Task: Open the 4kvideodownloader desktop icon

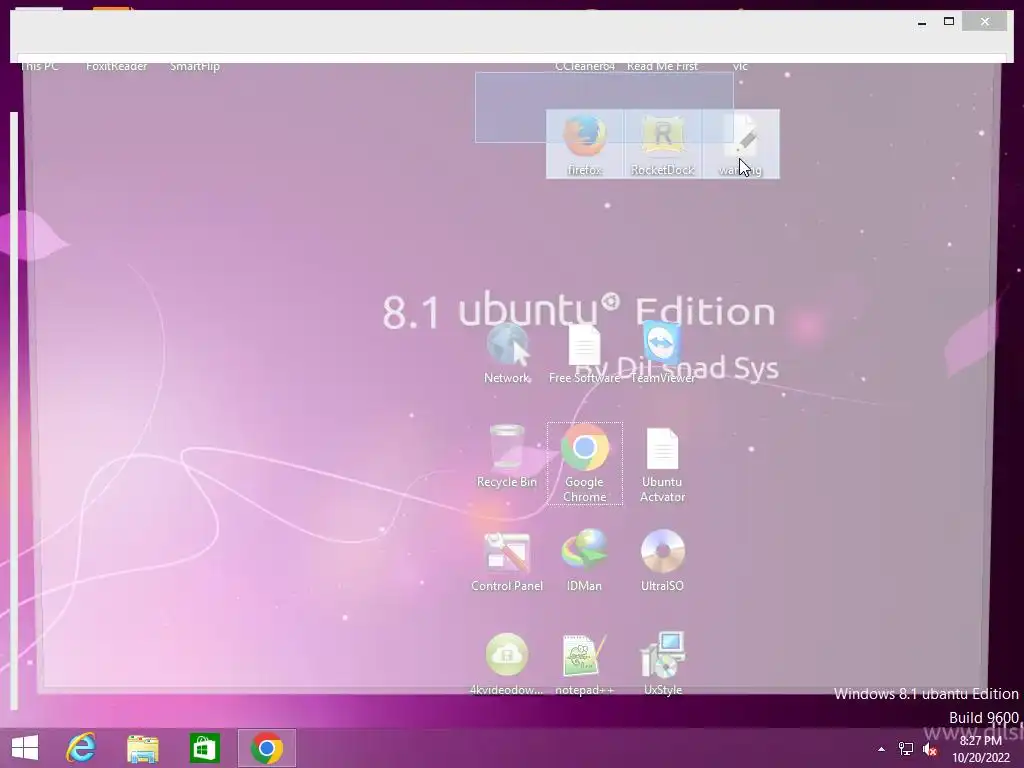Action: pos(507,664)
